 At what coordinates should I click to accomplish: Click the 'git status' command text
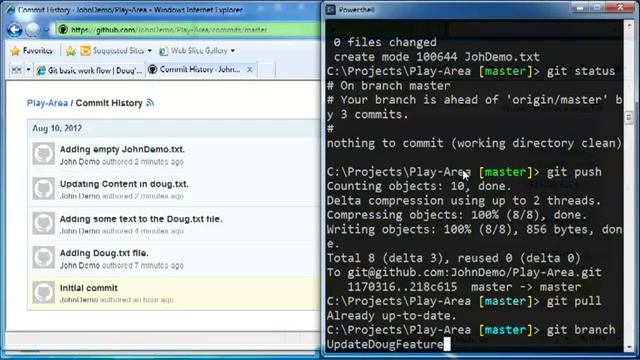click(581, 71)
